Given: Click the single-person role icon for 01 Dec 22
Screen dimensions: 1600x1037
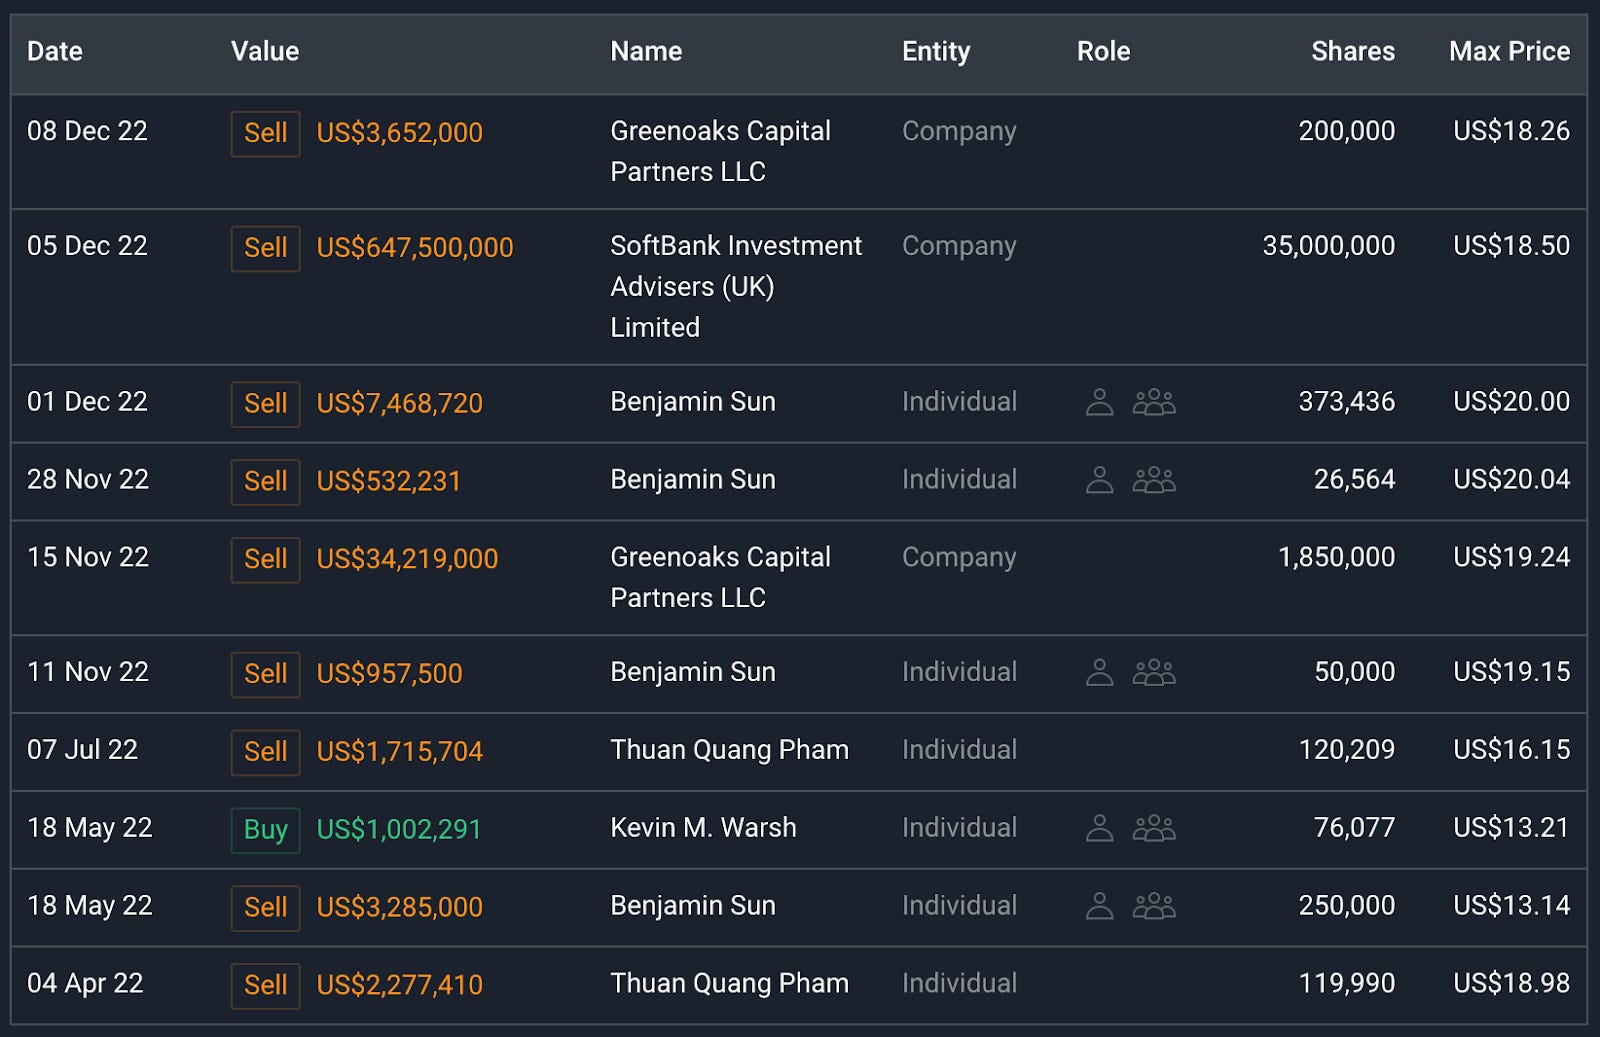Looking at the screenshot, I should pos(1099,402).
